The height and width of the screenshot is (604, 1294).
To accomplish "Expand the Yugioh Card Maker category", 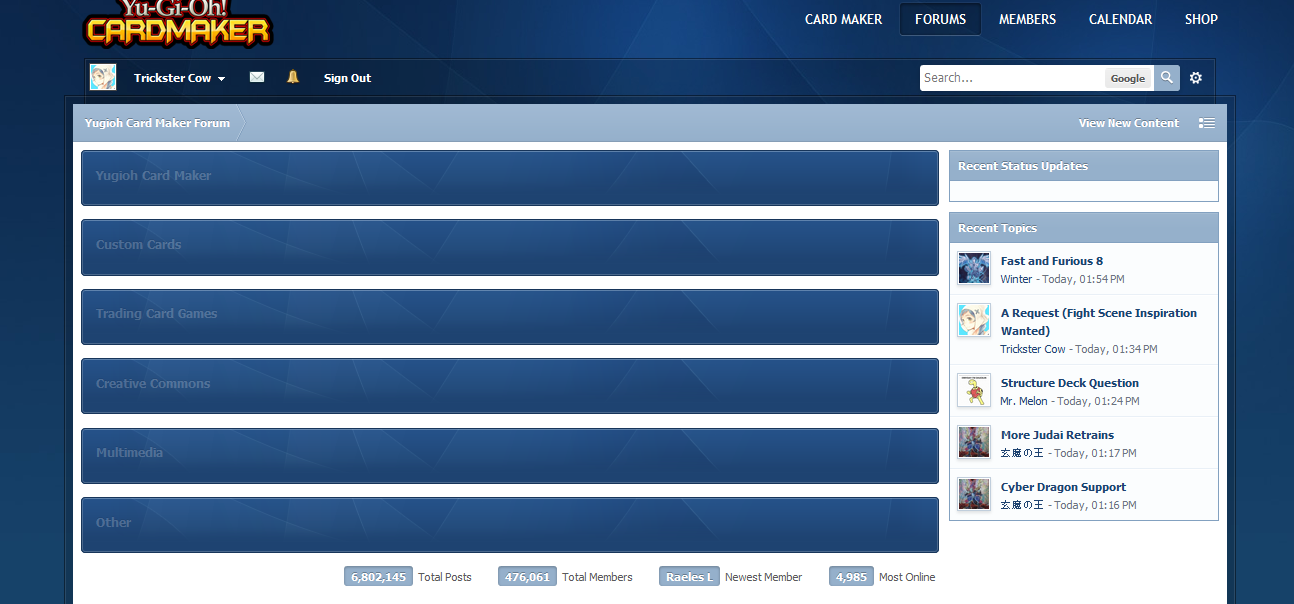I will pyautogui.click(x=510, y=178).
